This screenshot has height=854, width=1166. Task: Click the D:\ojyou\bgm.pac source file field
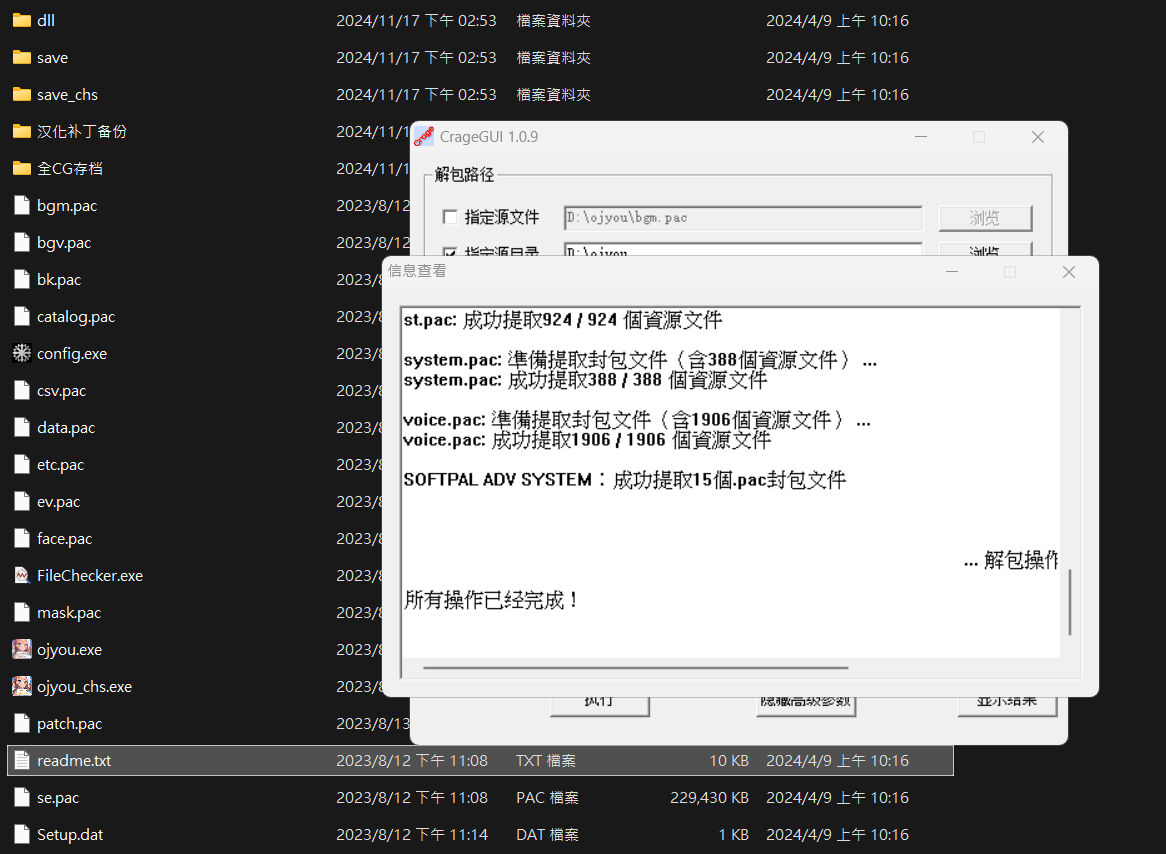pos(742,218)
